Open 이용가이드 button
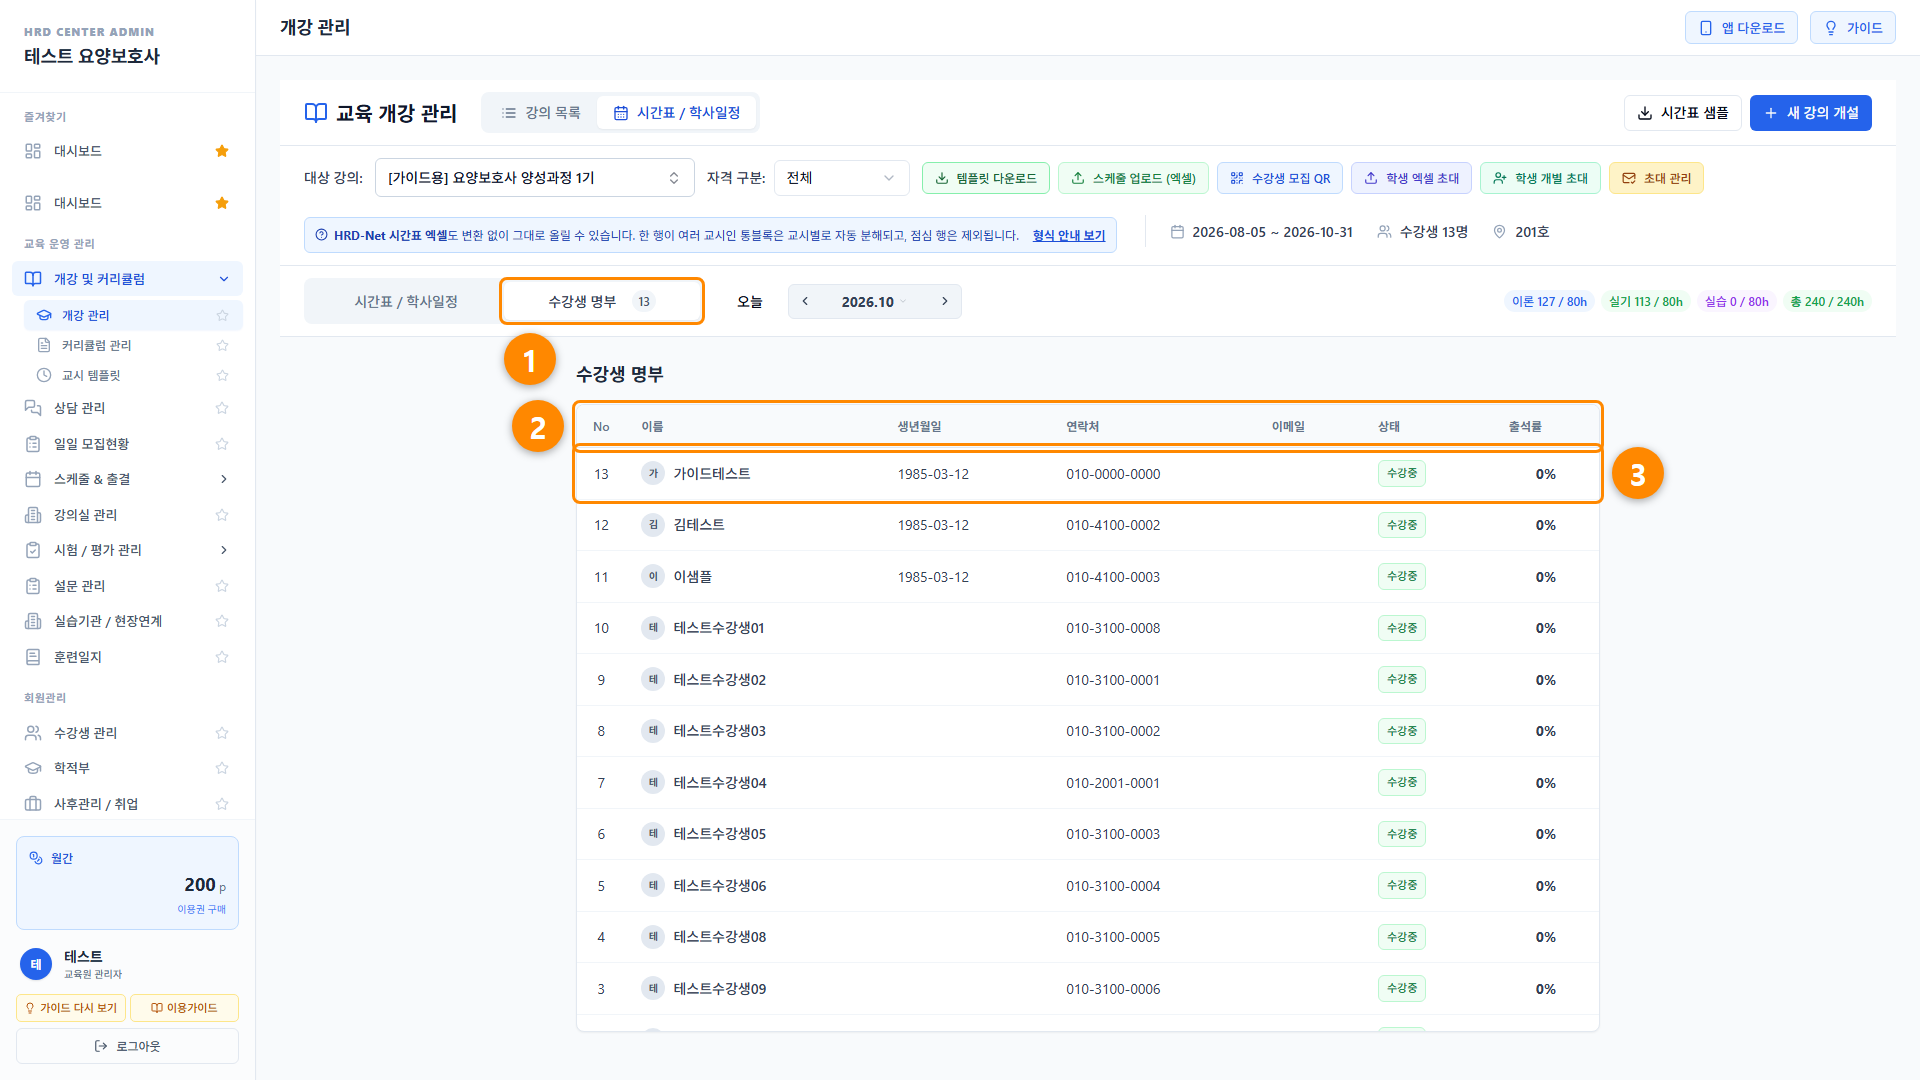The image size is (1920, 1080). (x=184, y=1008)
